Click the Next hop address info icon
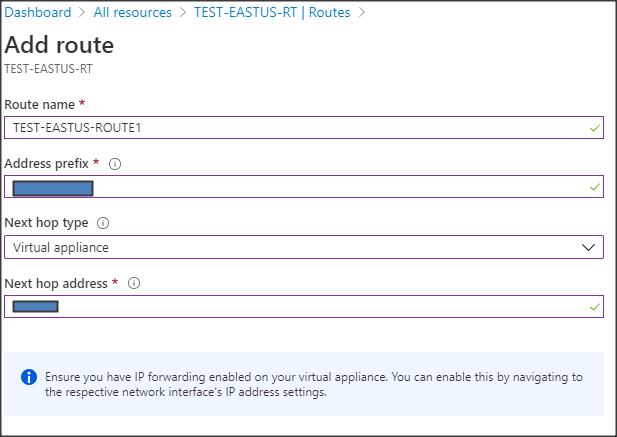 click(x=134, y=283)
